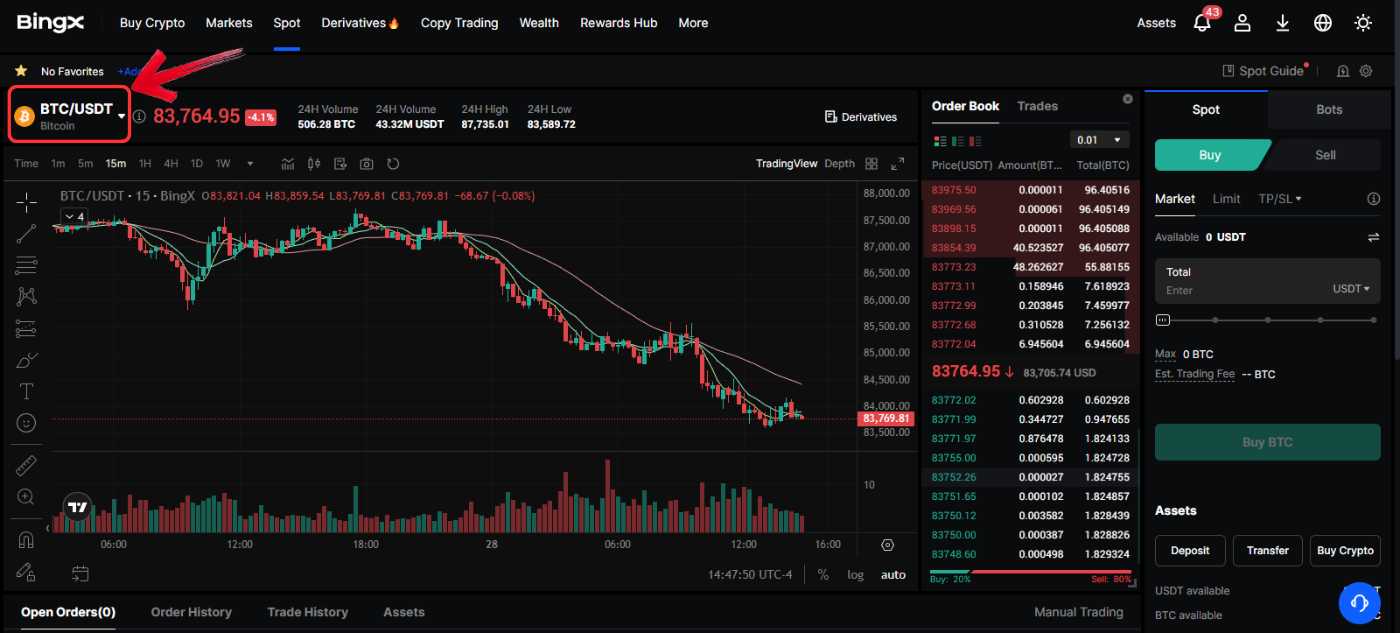Viewport: 1400px width, 633px height.
Task: Toggle the light/dark theme sun icon
Action: pos(1363,22)
